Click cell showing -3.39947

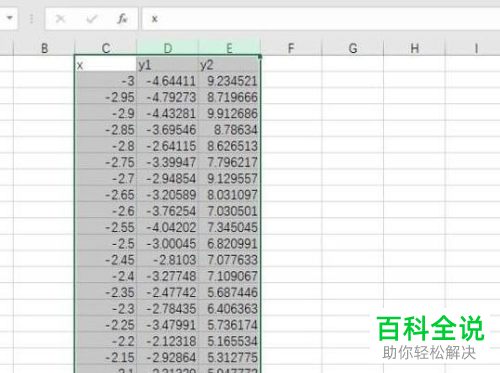click(x=168, y=162)
